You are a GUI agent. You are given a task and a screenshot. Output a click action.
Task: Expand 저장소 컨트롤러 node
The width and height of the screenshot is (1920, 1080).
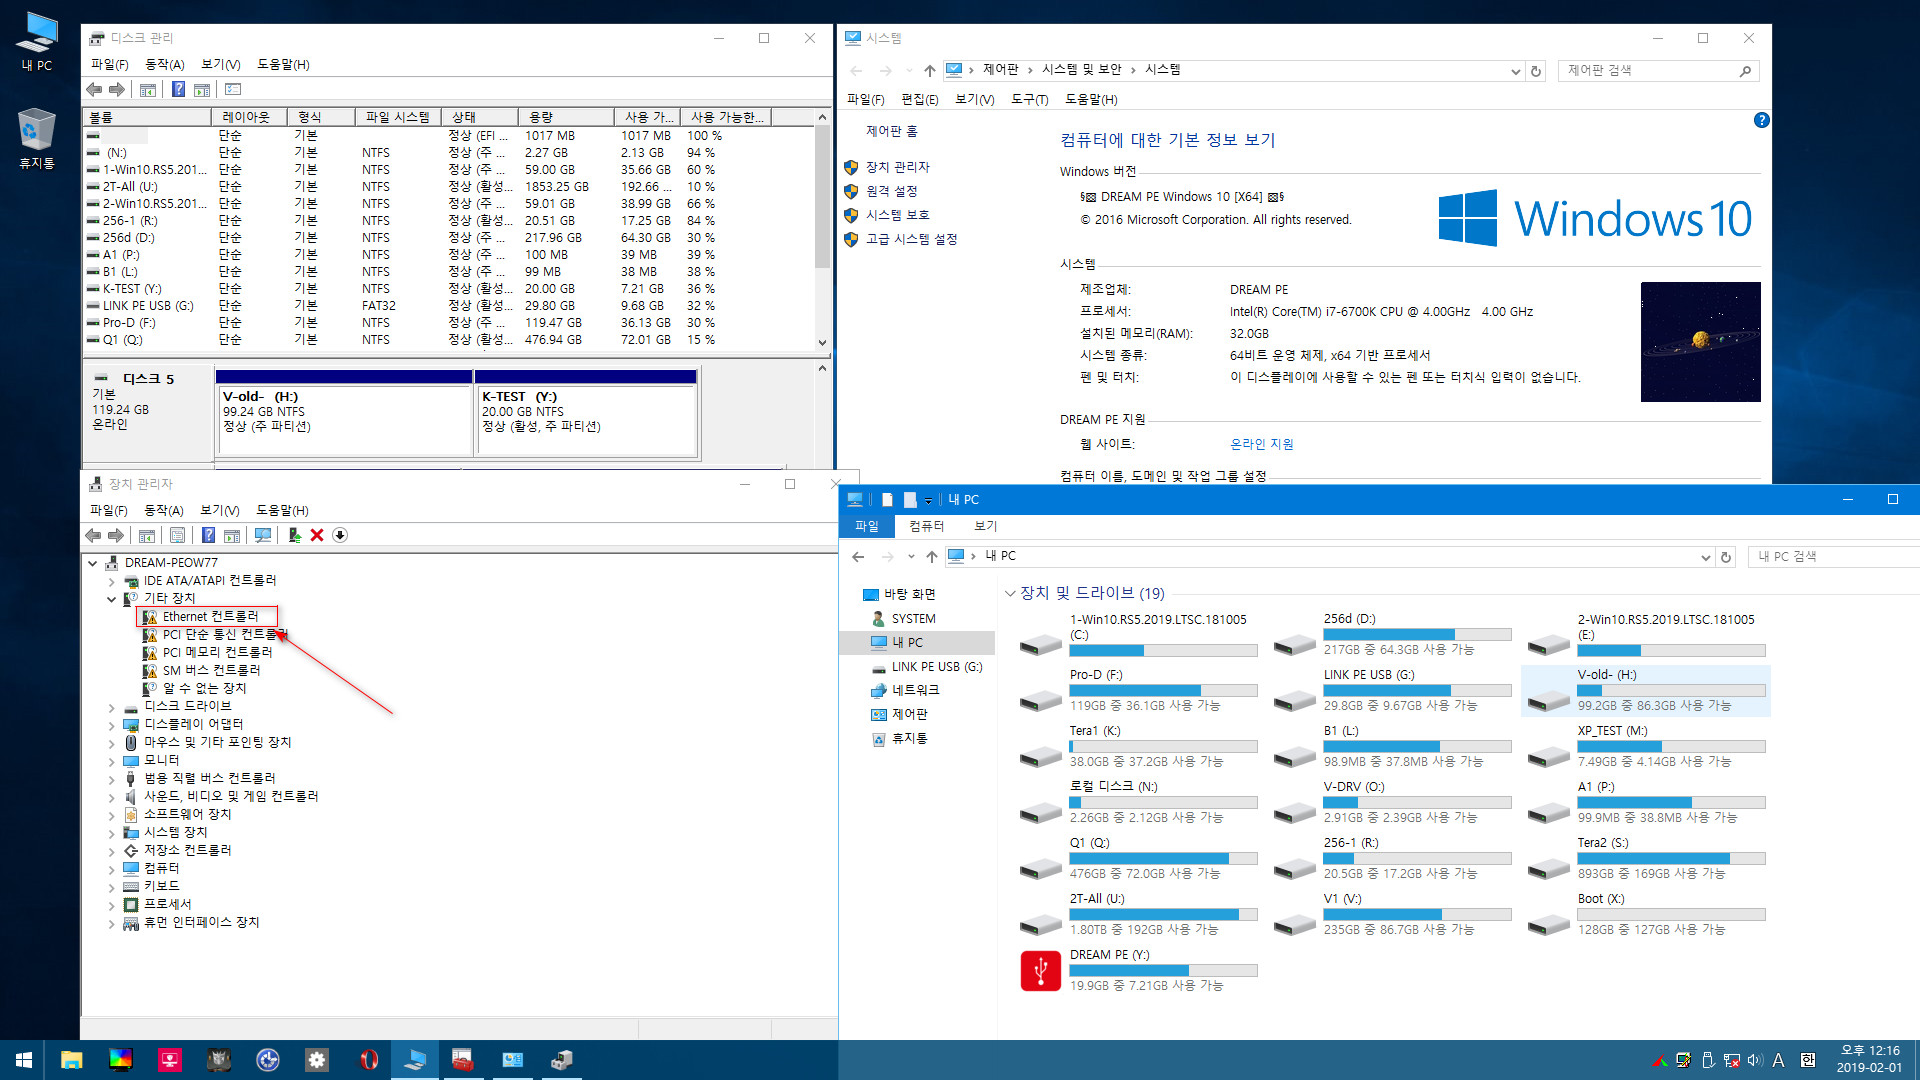coord(112,851)
